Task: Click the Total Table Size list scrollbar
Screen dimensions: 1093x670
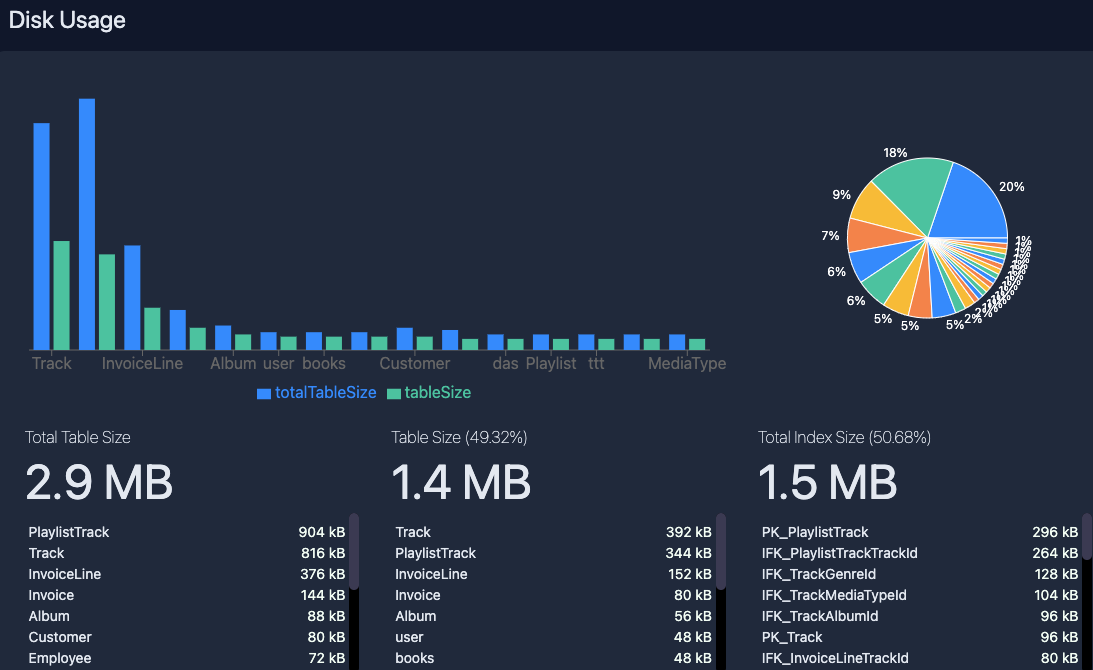Action: pos(354,550)
